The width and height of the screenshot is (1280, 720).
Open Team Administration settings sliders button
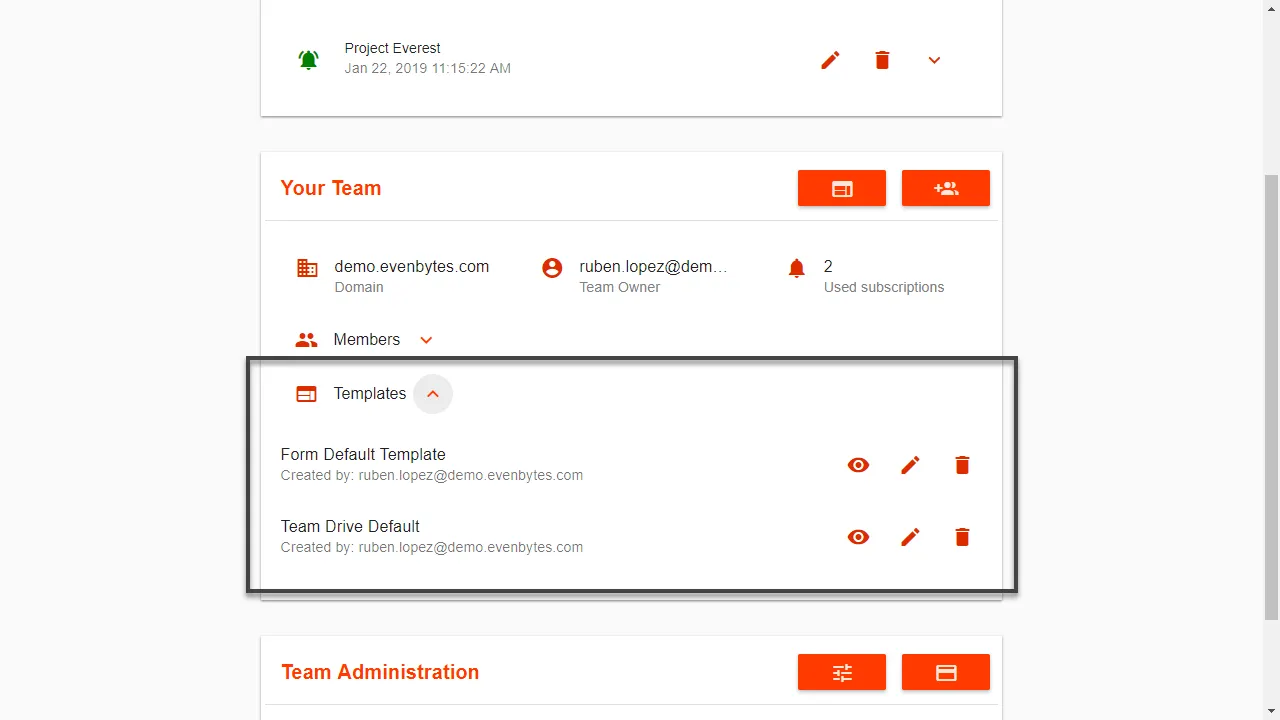pos(842,672)
